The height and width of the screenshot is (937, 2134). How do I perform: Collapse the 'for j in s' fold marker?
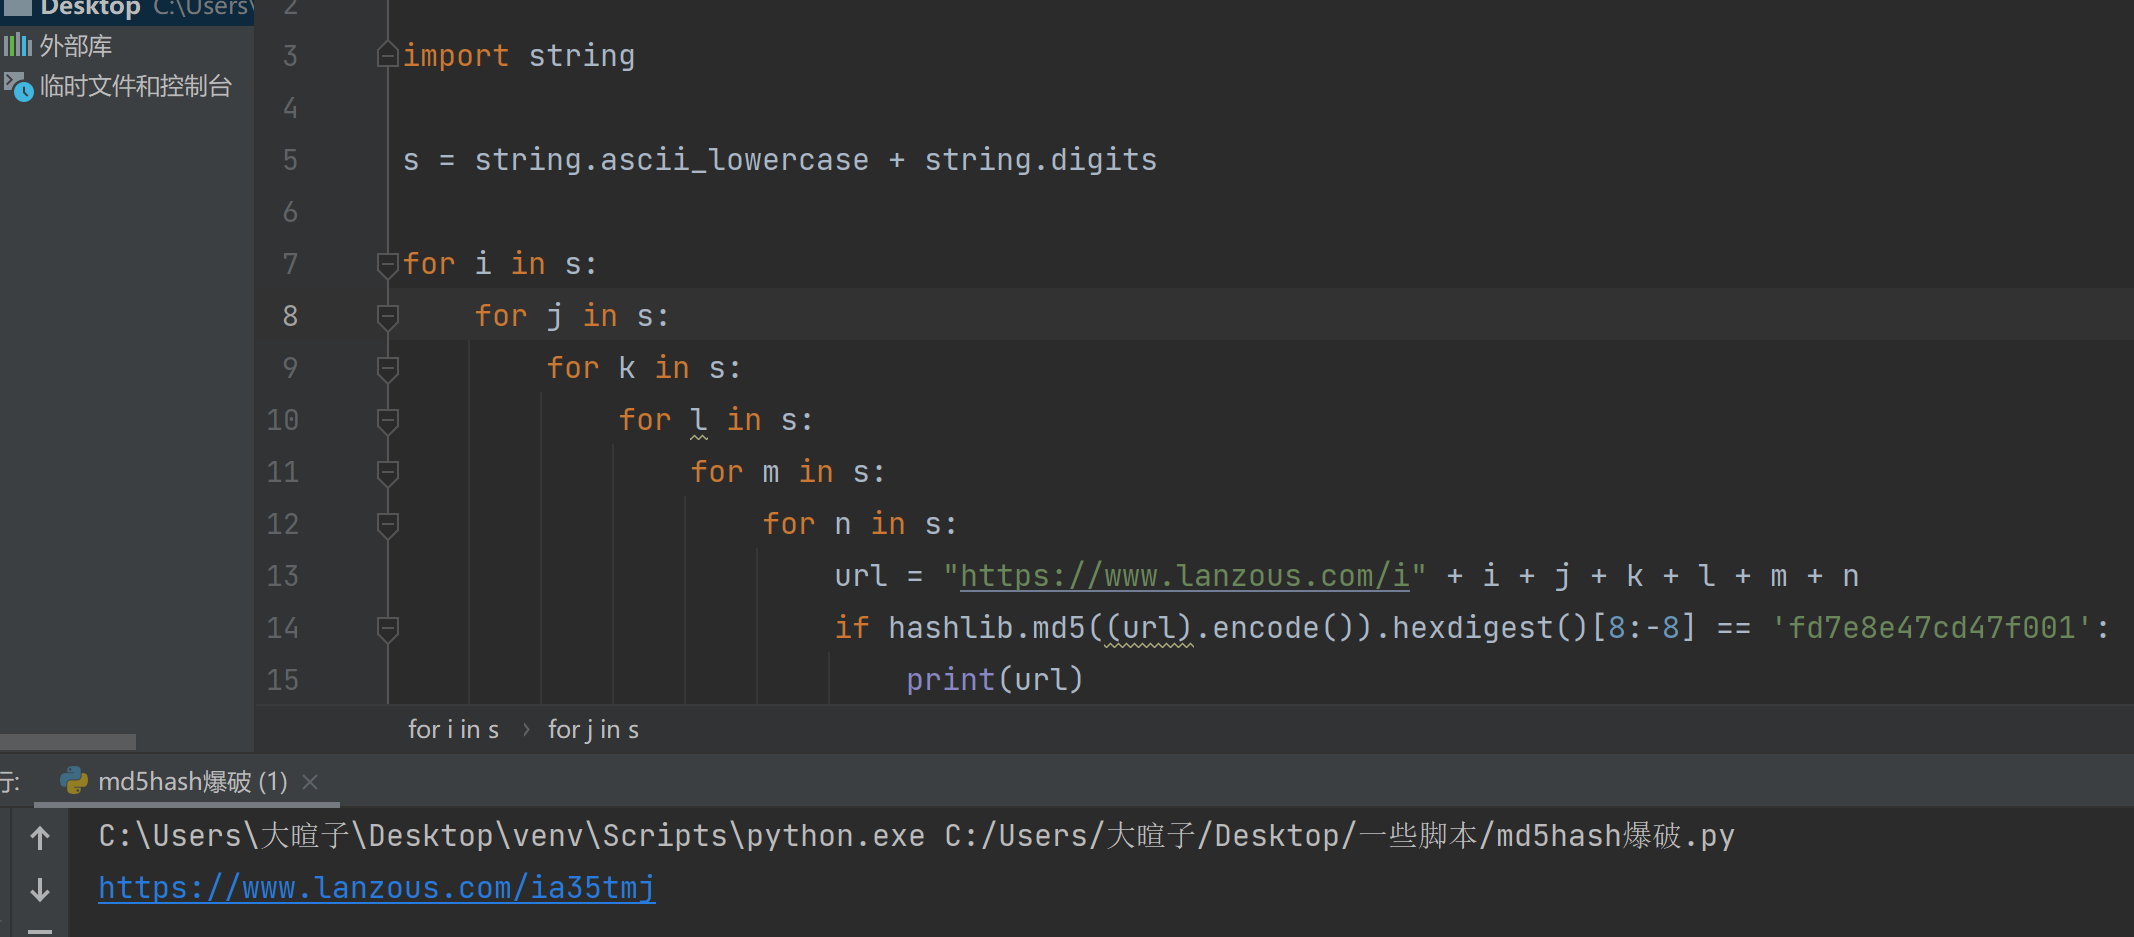388,316
